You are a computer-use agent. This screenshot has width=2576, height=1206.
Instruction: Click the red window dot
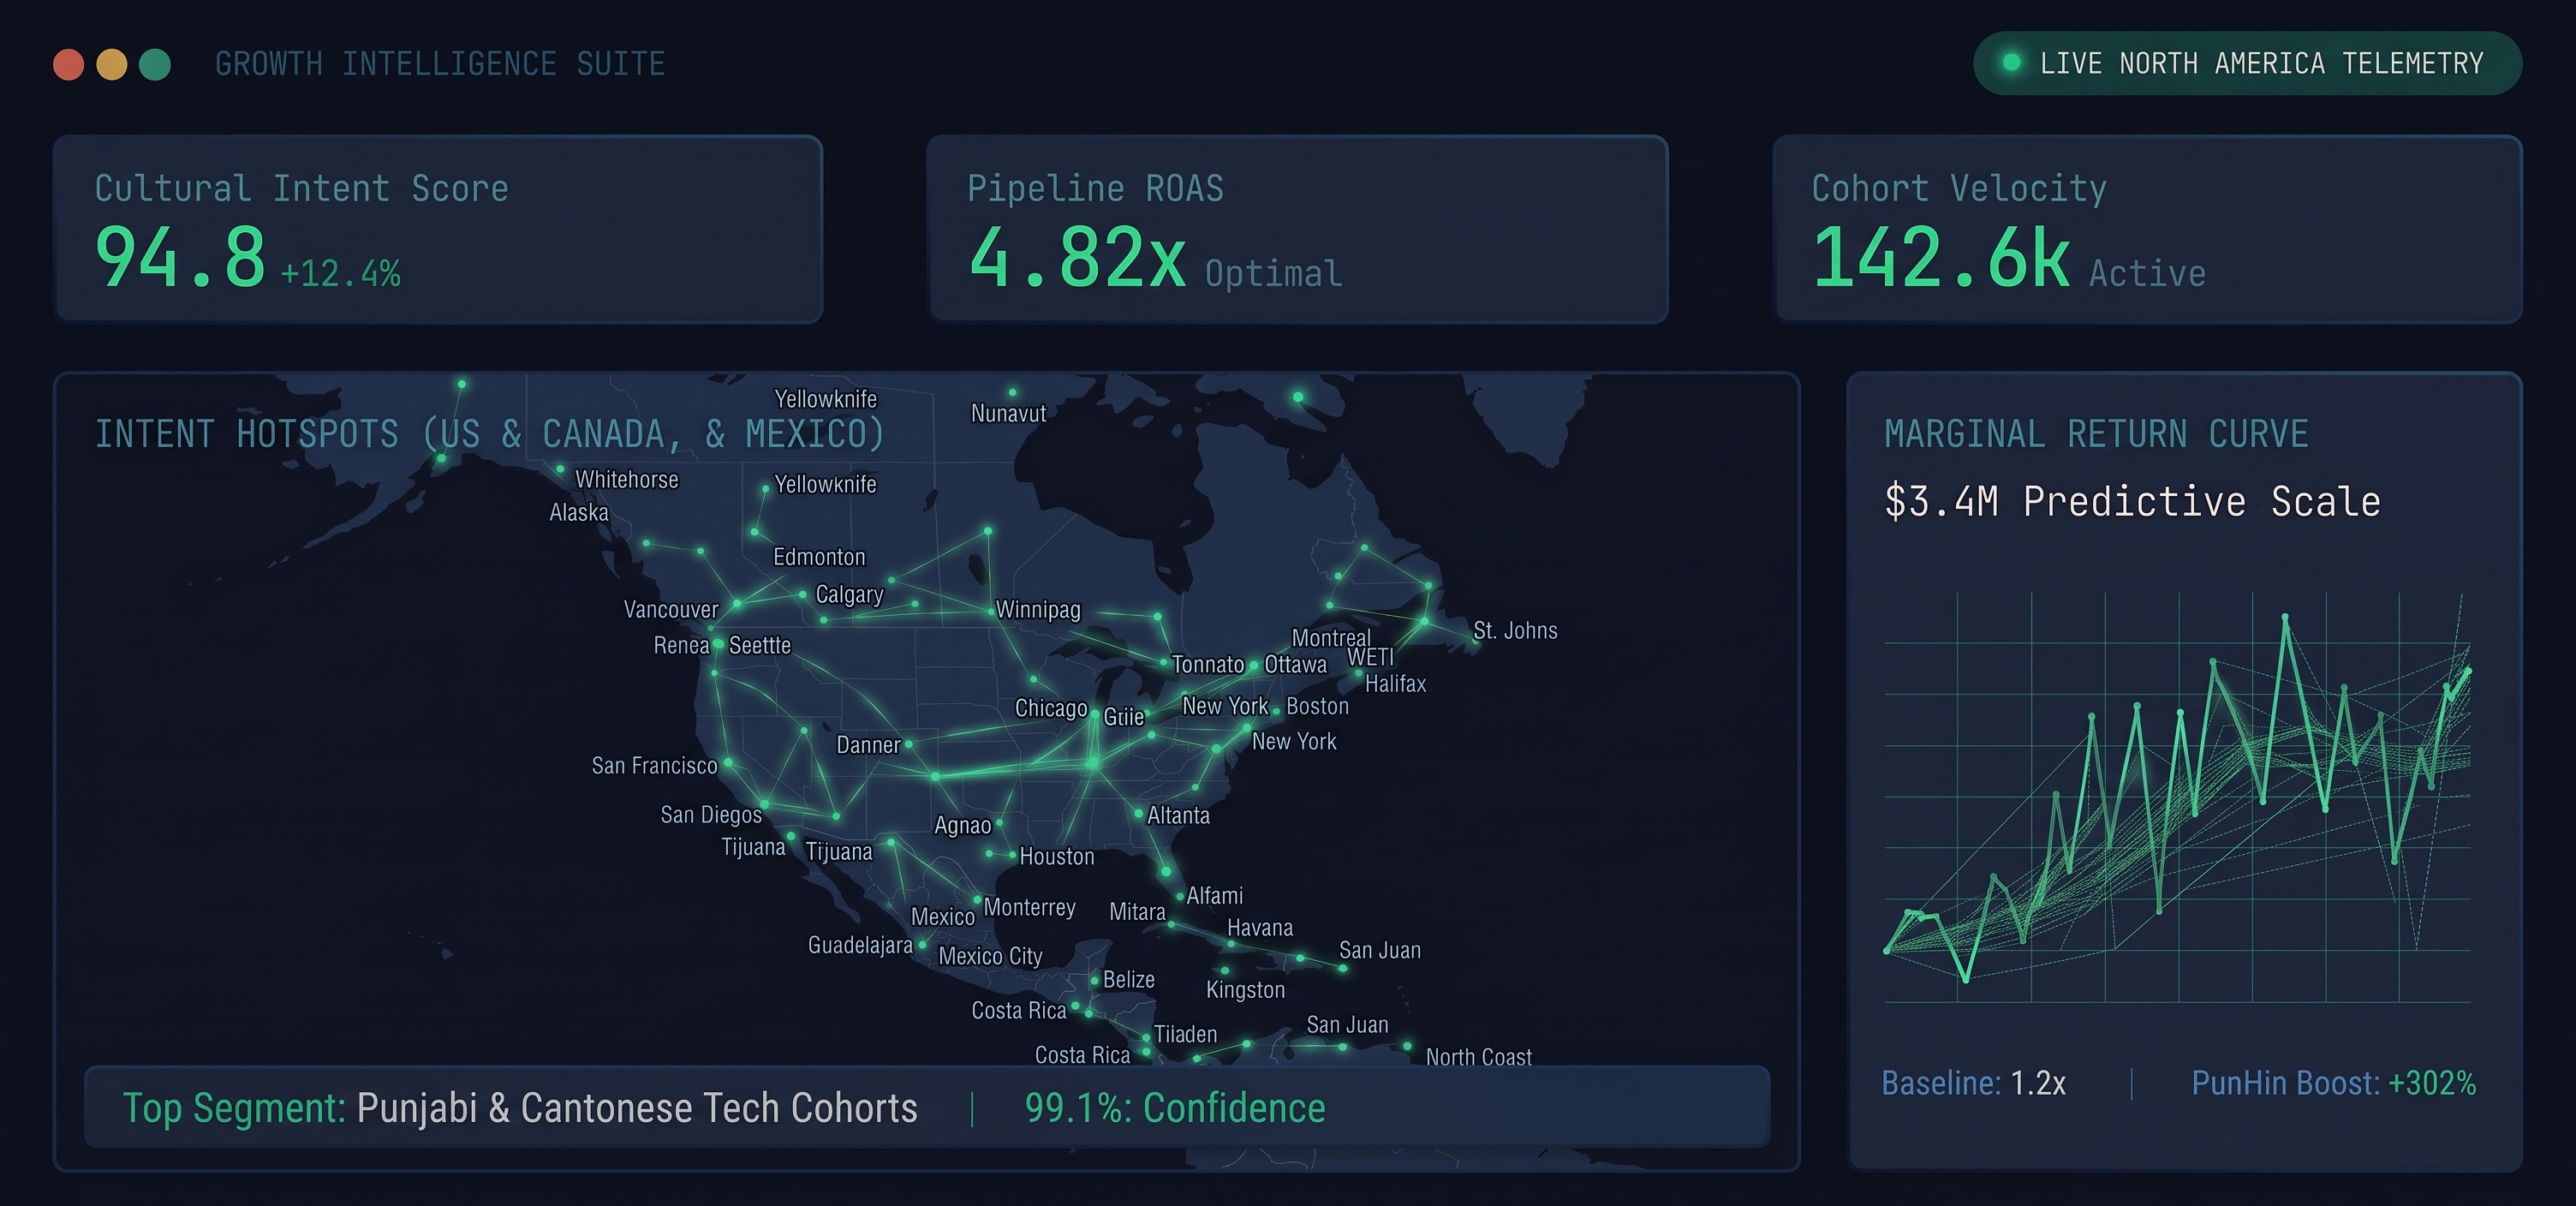tap(68, 64)
